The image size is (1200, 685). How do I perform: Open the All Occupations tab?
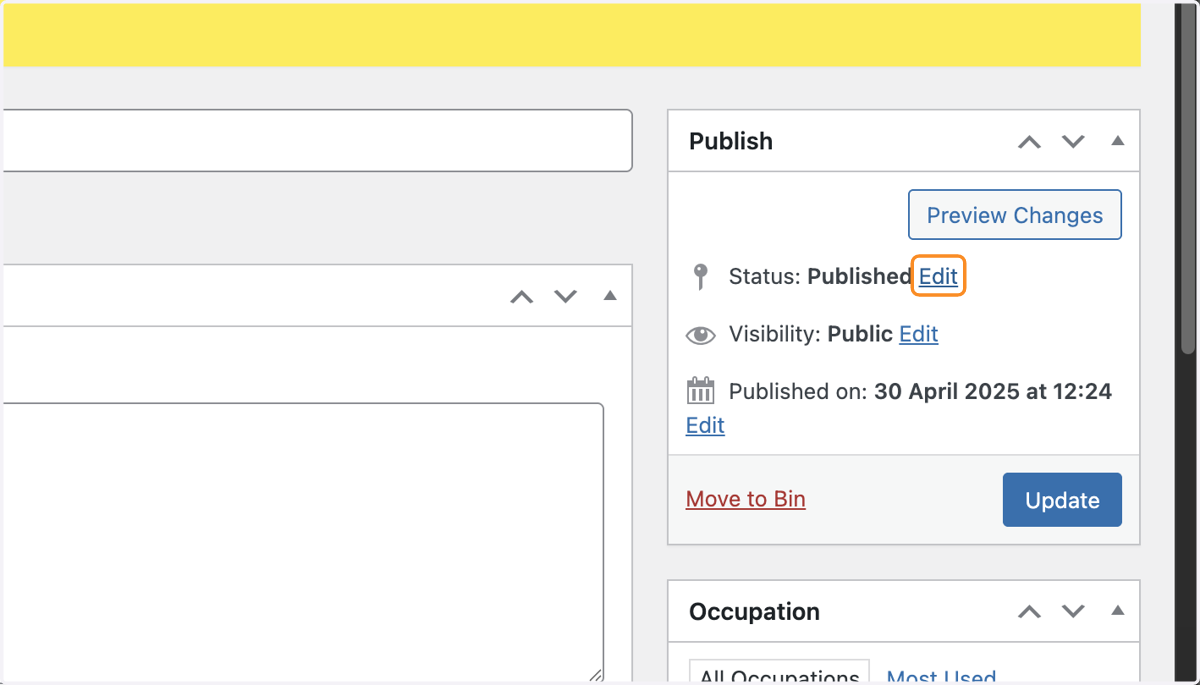tap(779, 672)
